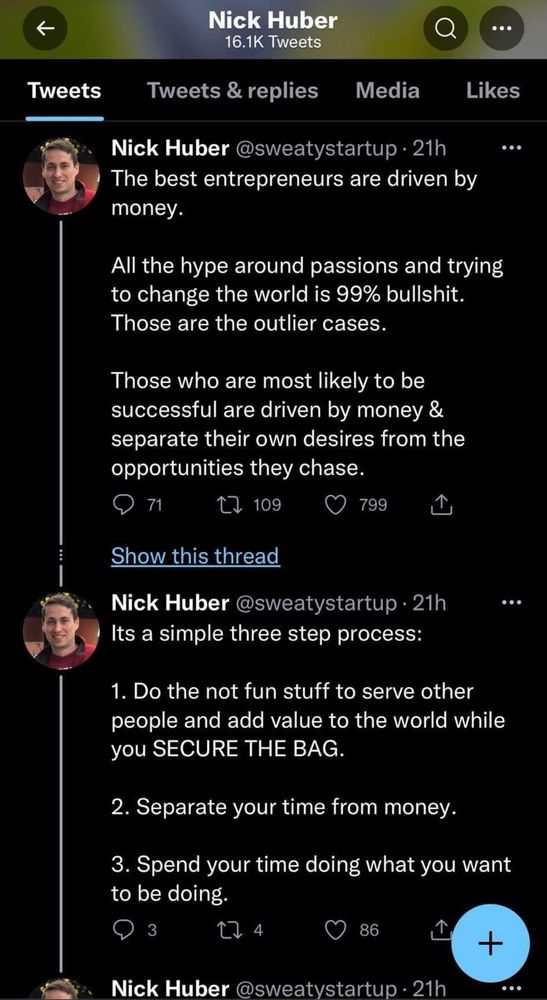The width and height of the screenshot is (547, 1000).
Task: Open profile options three-dot menu at top
Action: [502, 29]
